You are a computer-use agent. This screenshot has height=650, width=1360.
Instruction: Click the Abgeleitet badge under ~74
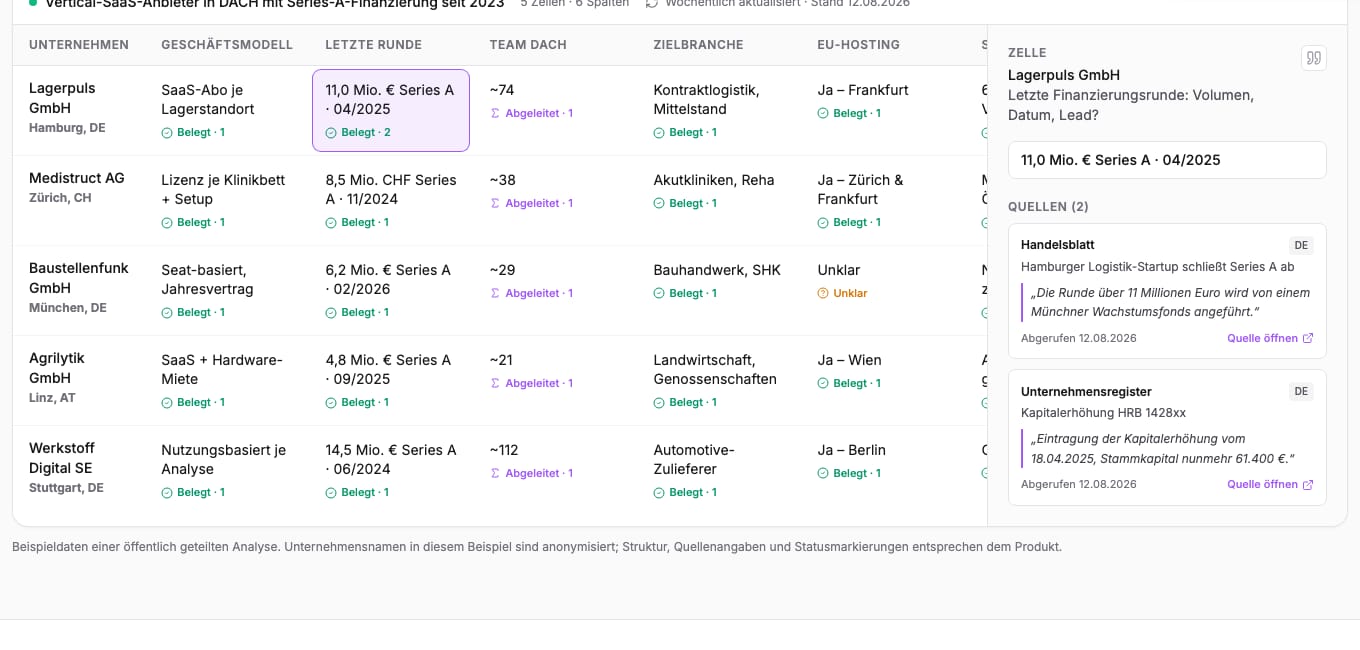(x=531, y=113)
